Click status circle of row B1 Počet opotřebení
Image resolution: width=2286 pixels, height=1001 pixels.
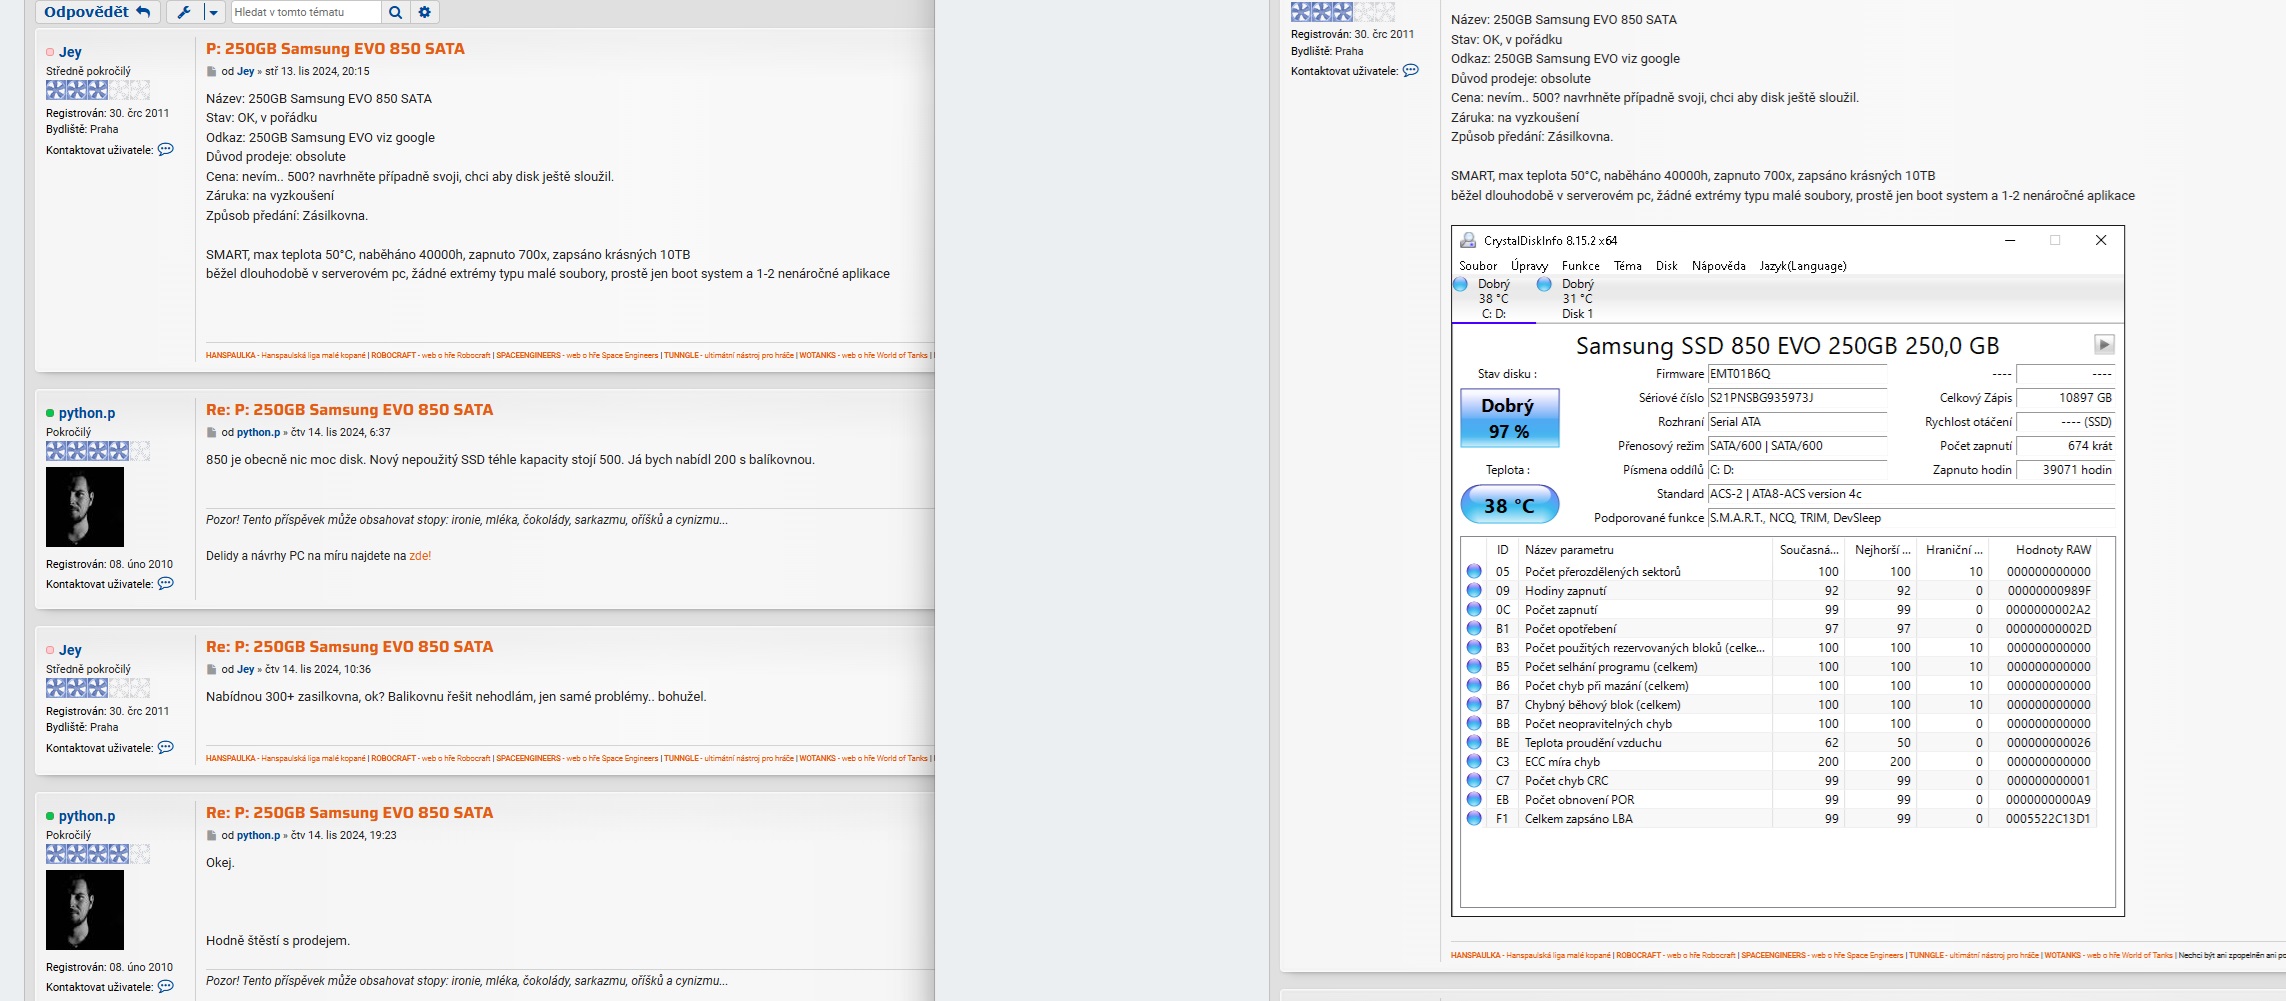click(x=1474, y=629)
